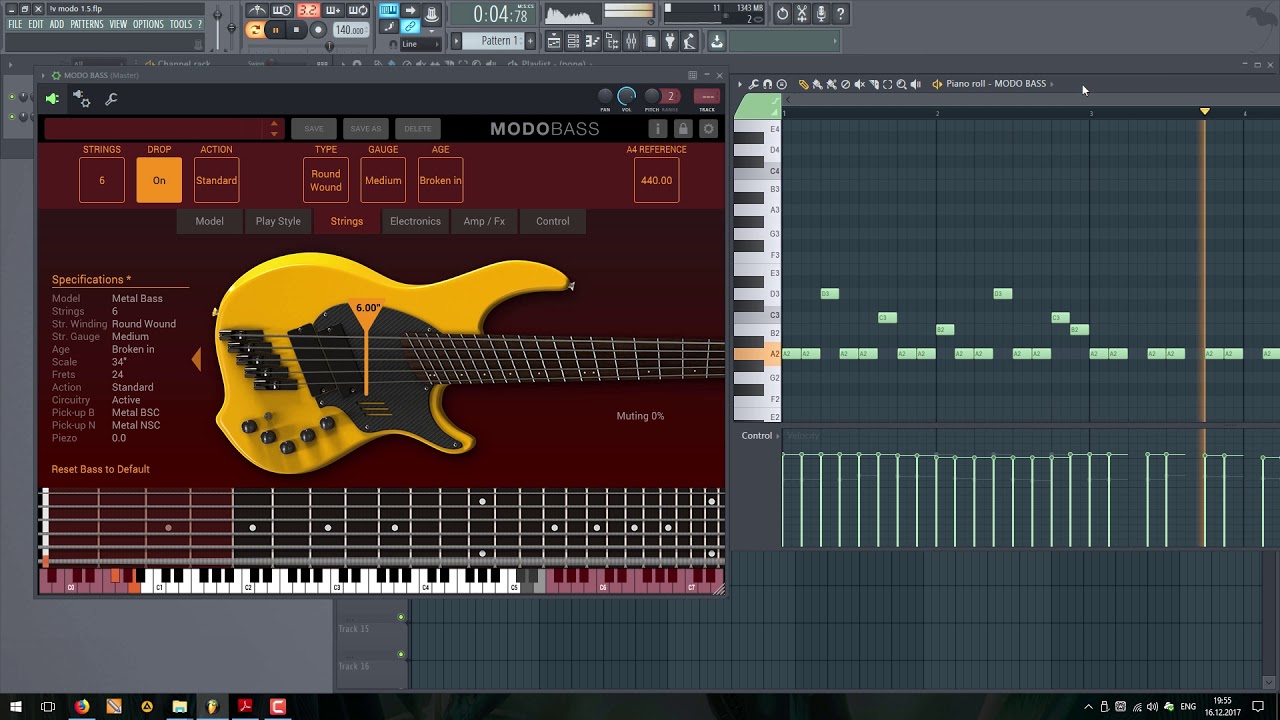The image size is (1280, 720).
Task: Open MODO BASS info icon
Action: (657, 129)
